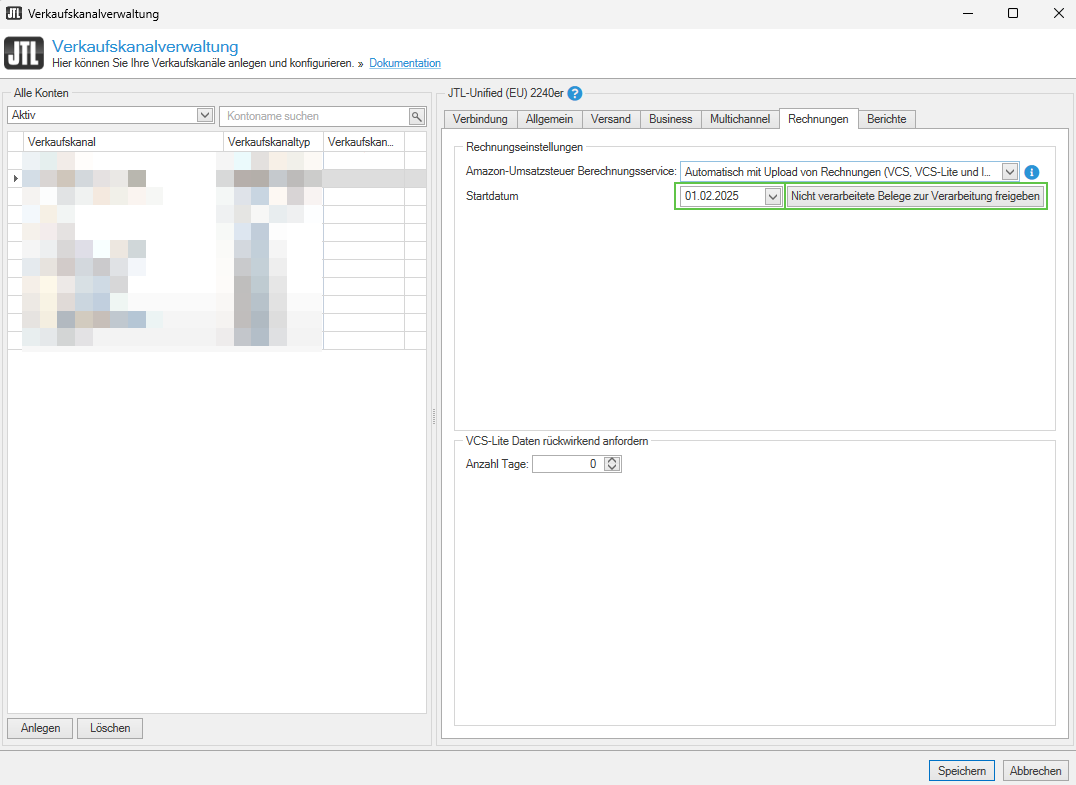This screenshot has width=1076, height=785.
Task: Open the Multichannel tab
Action: click(740, 119)
